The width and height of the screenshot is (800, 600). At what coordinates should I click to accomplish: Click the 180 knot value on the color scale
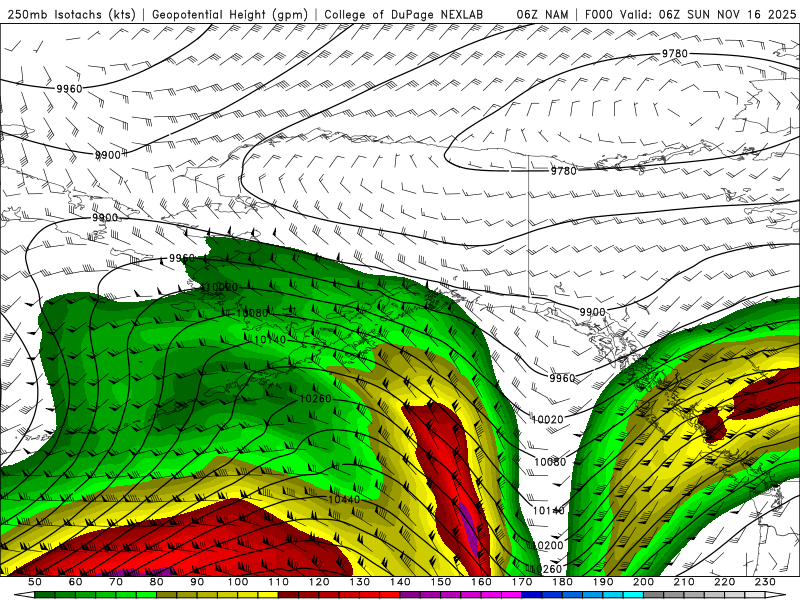pos(562,582)
